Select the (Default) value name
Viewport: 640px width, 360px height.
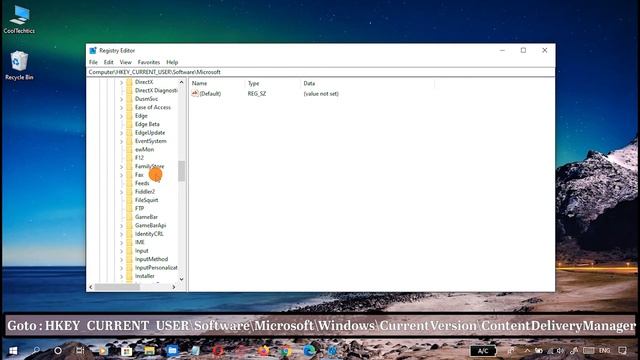(x=210, y=93)
